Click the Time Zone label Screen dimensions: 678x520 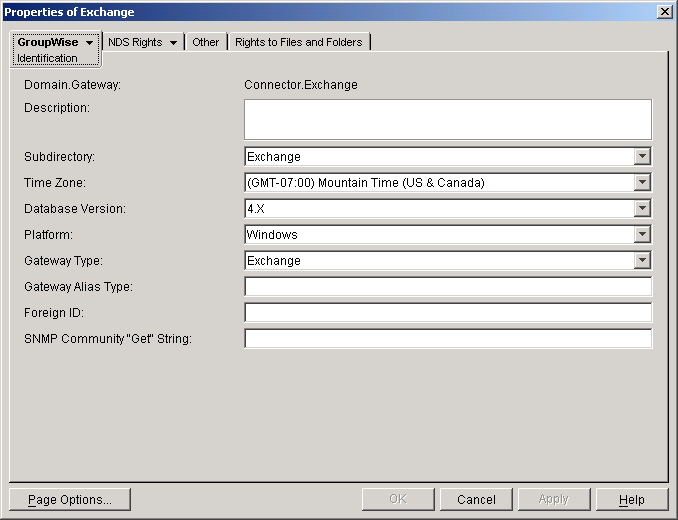55,182
